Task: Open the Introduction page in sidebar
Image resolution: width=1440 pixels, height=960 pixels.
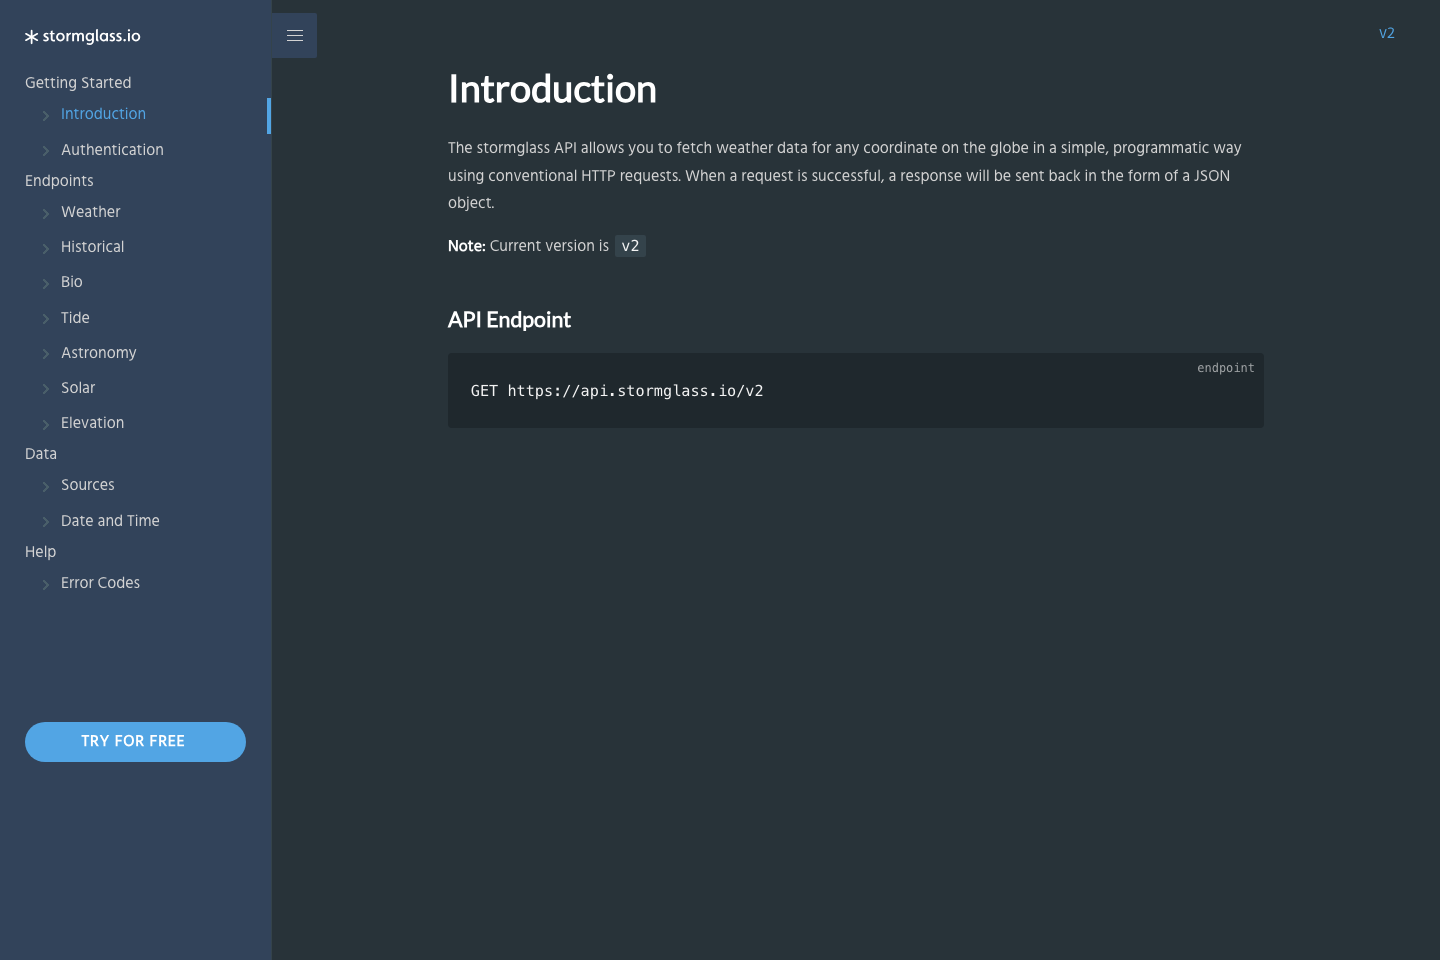Action: coord(103,113)
